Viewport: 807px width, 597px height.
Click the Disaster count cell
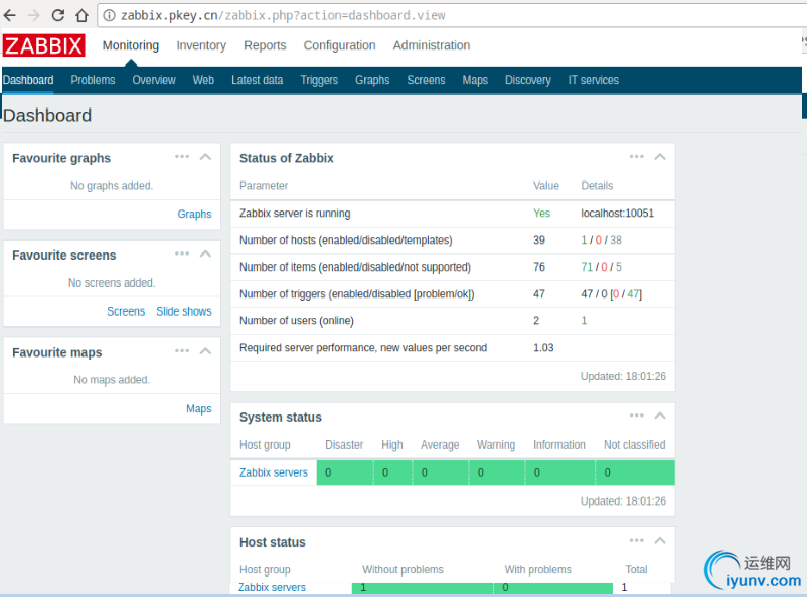344,472
